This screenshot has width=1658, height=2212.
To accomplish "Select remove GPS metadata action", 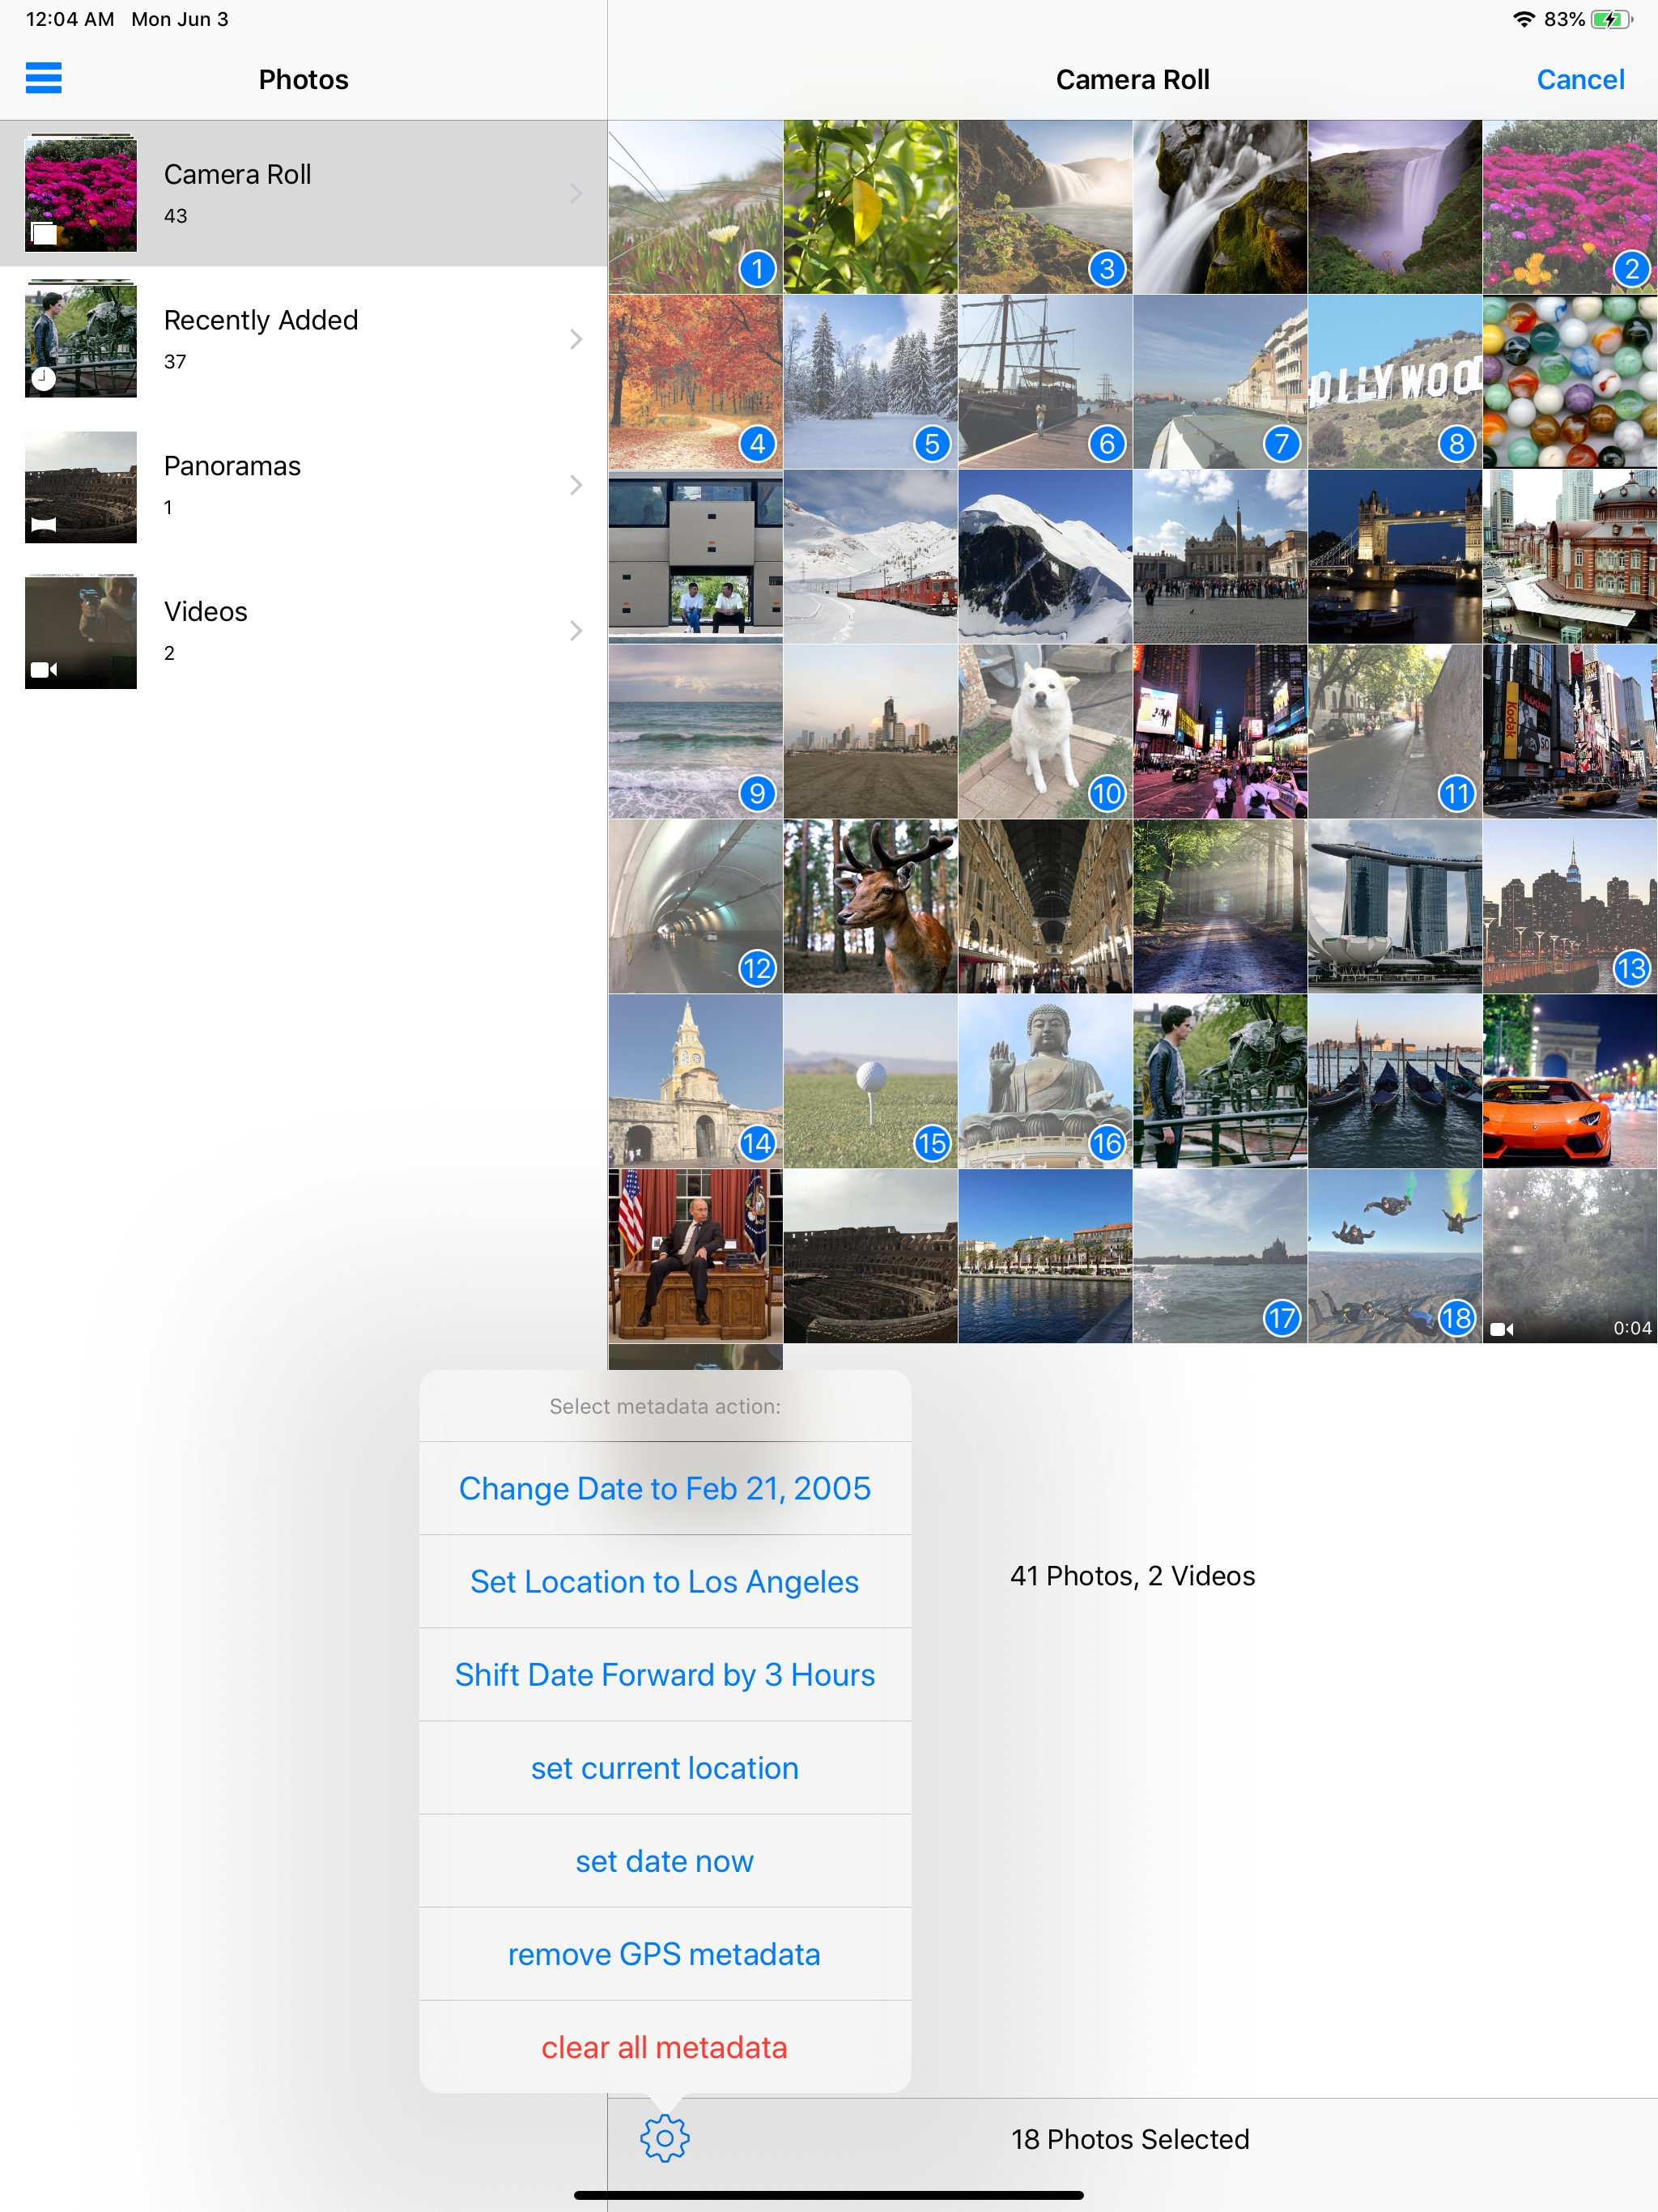I will coord(664,1954).
